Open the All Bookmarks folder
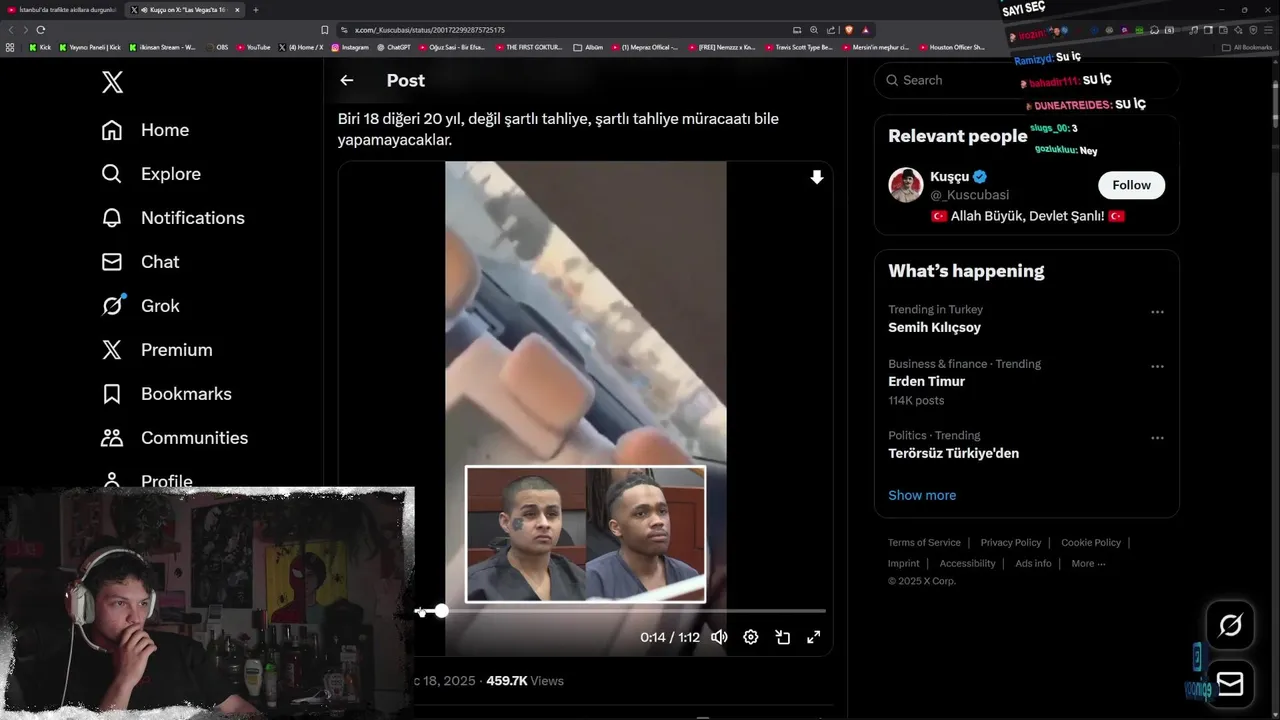Screen dimensions: 1280x720 point(1247,47)
